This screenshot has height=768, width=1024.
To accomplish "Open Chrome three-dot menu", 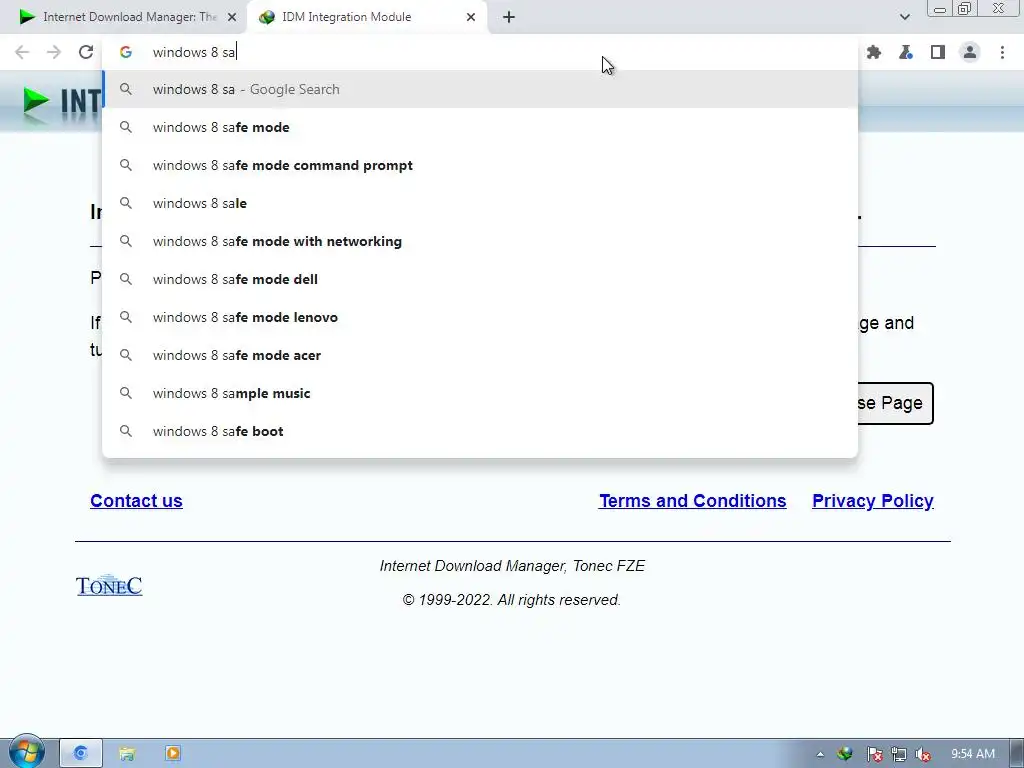I will [x=1002, y=52].
